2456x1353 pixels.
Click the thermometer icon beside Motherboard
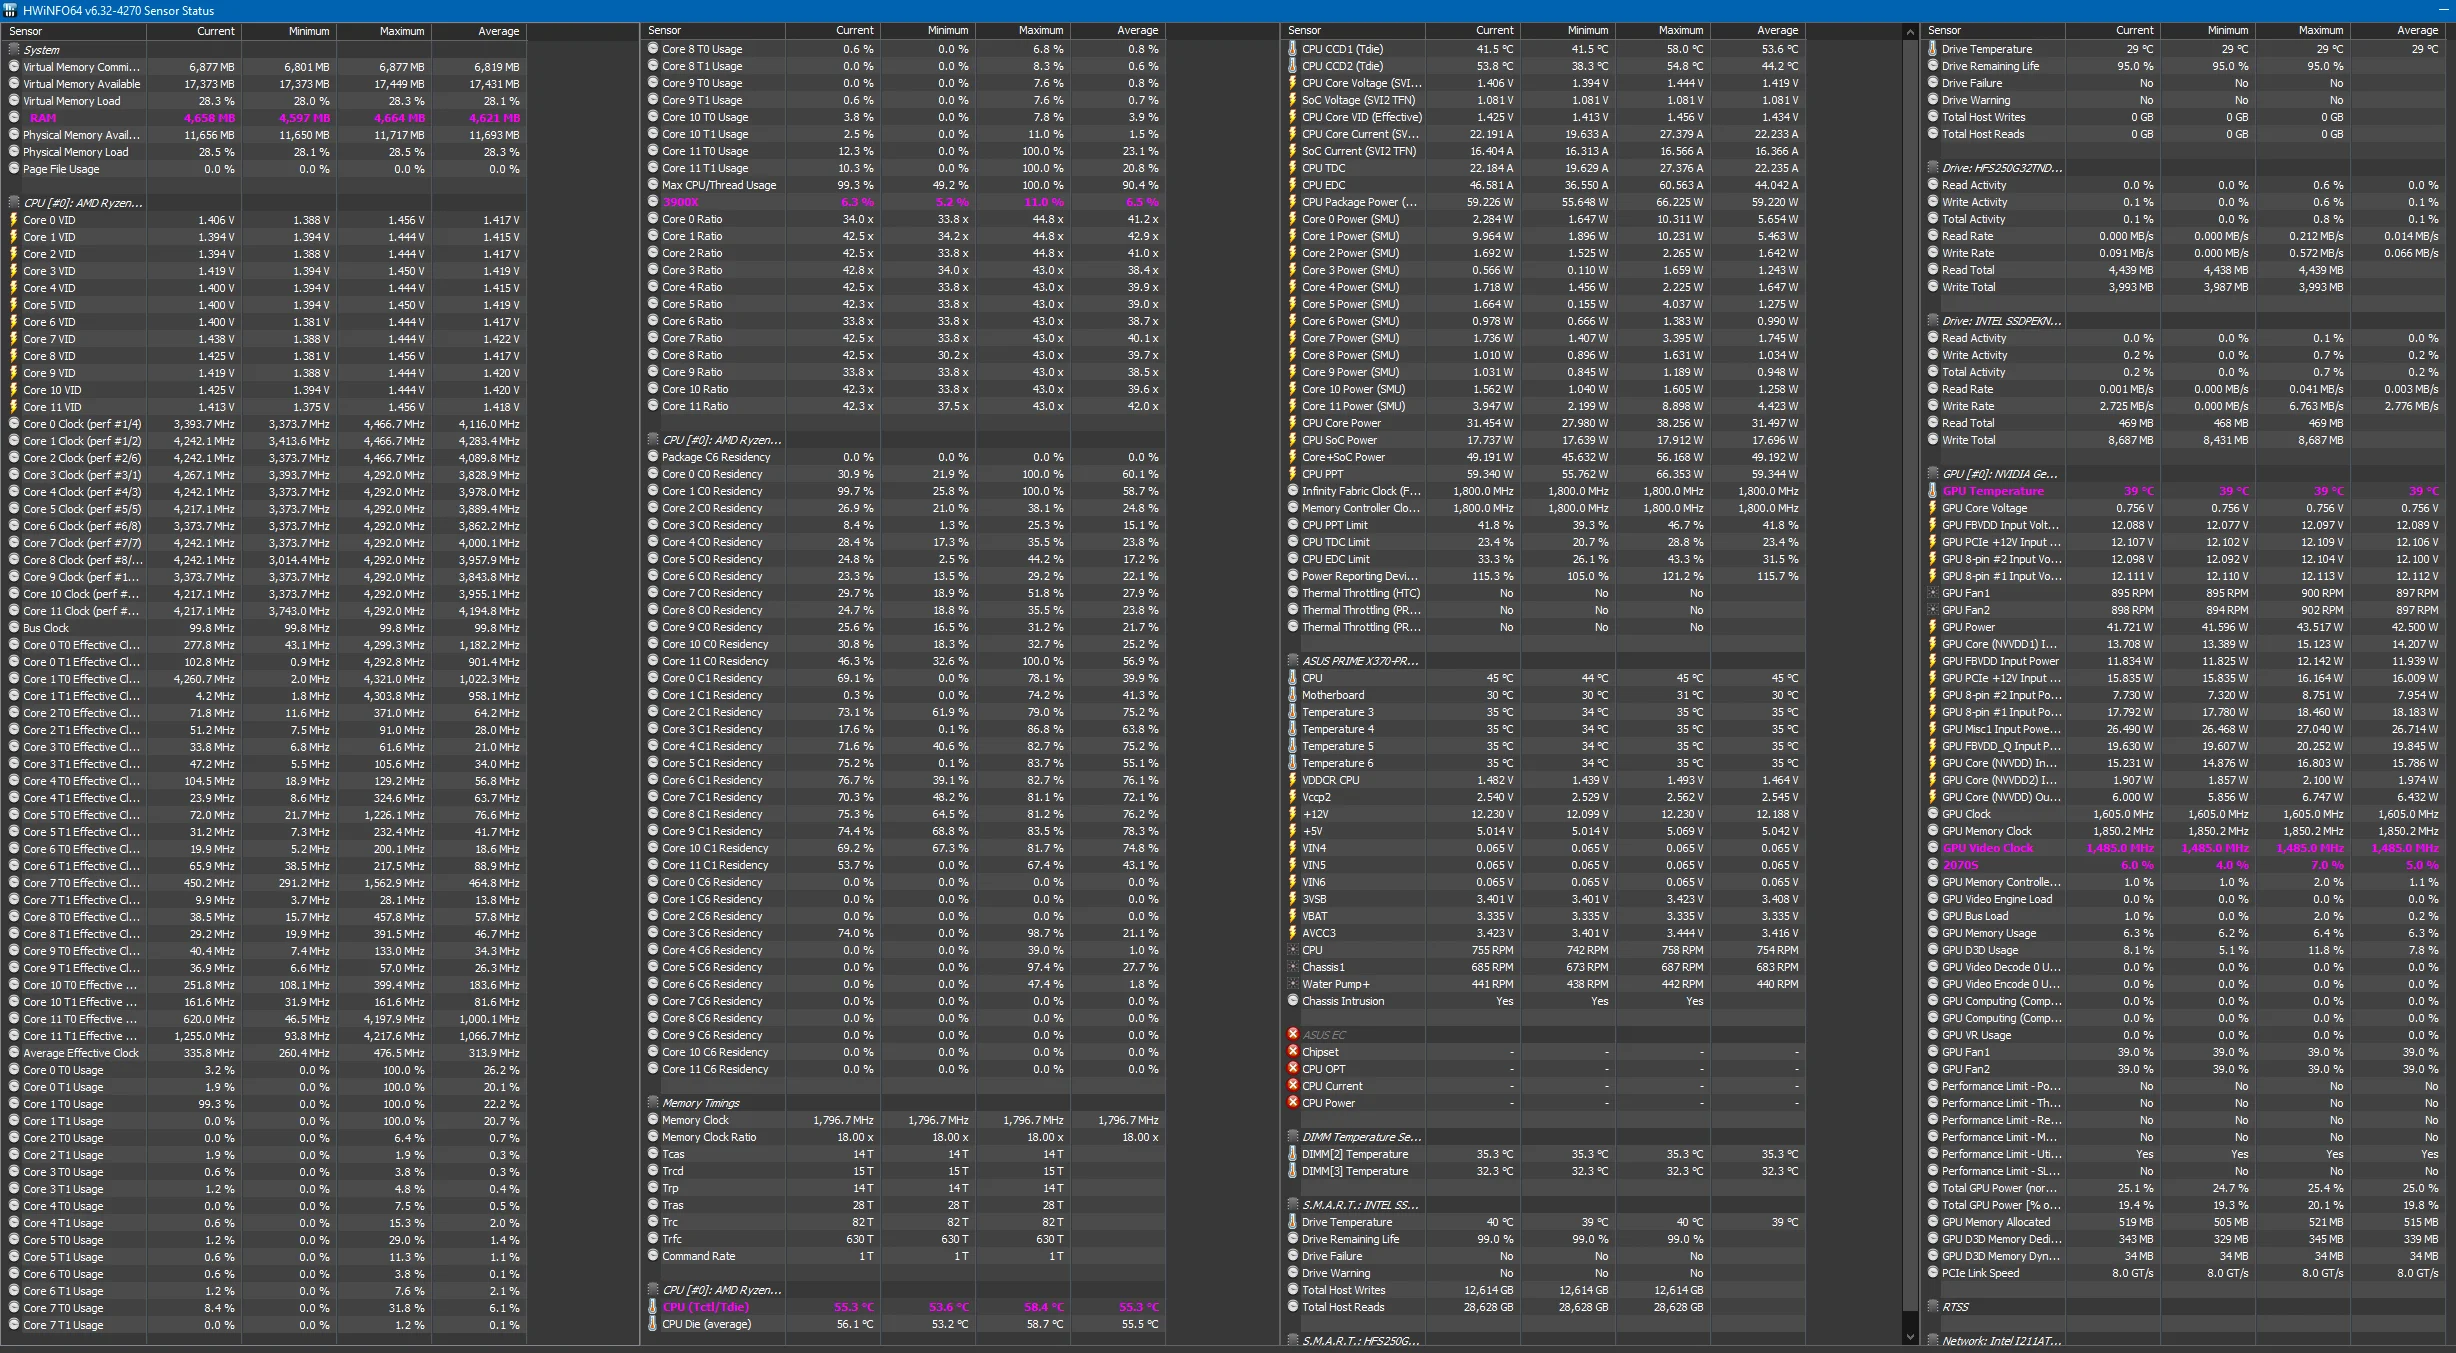pyautogui.click(x=1293, y=695)
